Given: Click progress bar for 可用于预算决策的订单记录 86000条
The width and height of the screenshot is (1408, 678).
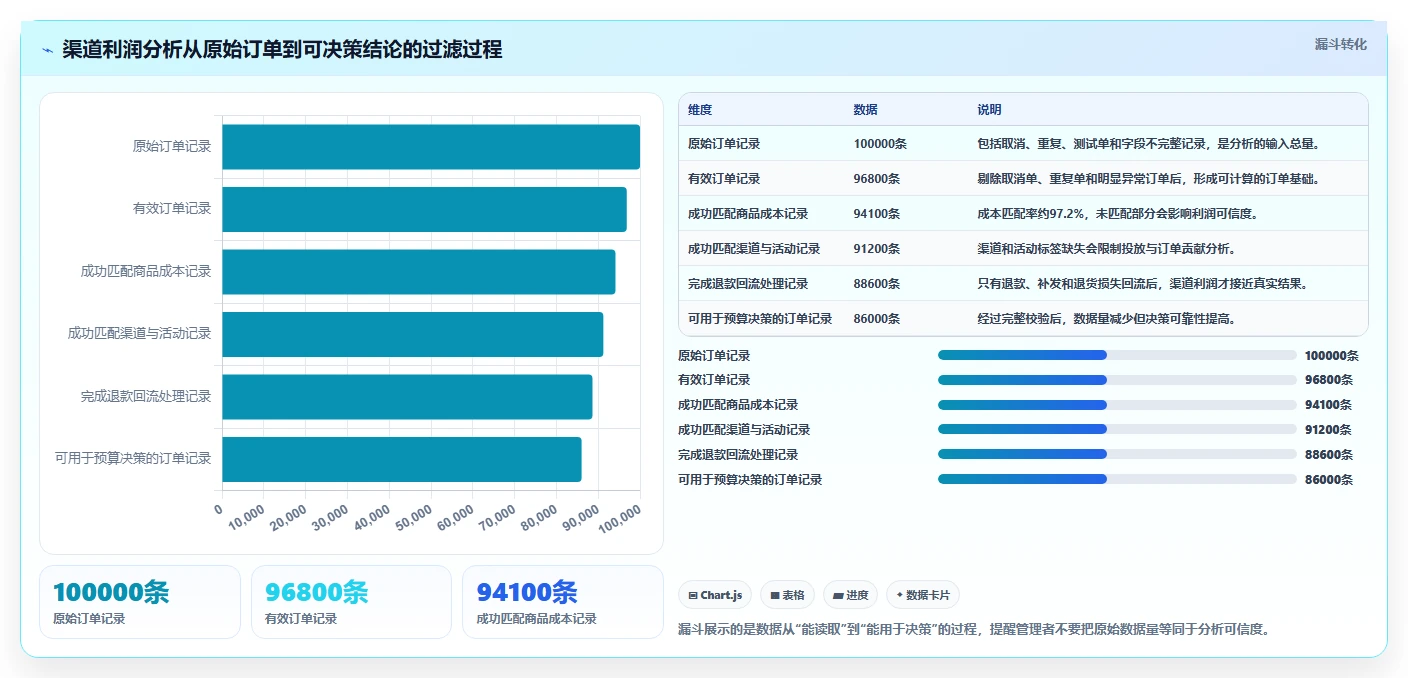Looking at the screenshot, I should pos(1117,479).
